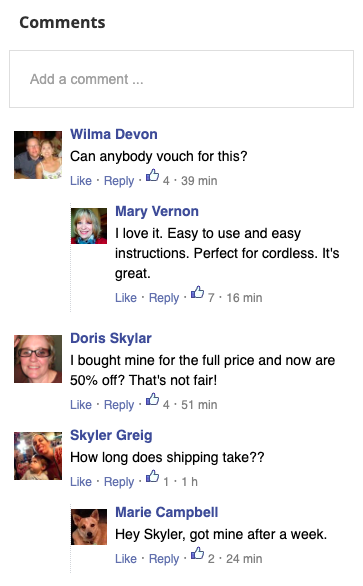Click thumbs-up icon on Marie Campbell's reply
This screenshot has height=586, width=363.
197,553
